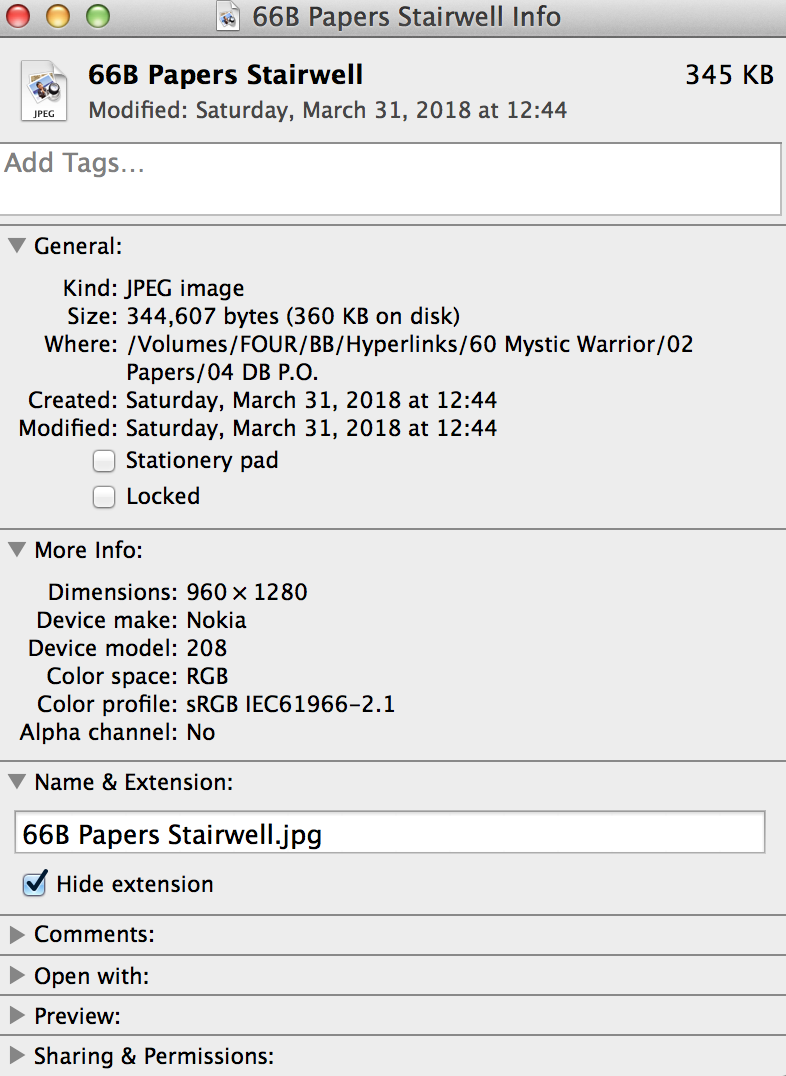Enable the Stationery pad checkbox
The width and height of the screenshot is (786, 1076).
click(104, 461)
